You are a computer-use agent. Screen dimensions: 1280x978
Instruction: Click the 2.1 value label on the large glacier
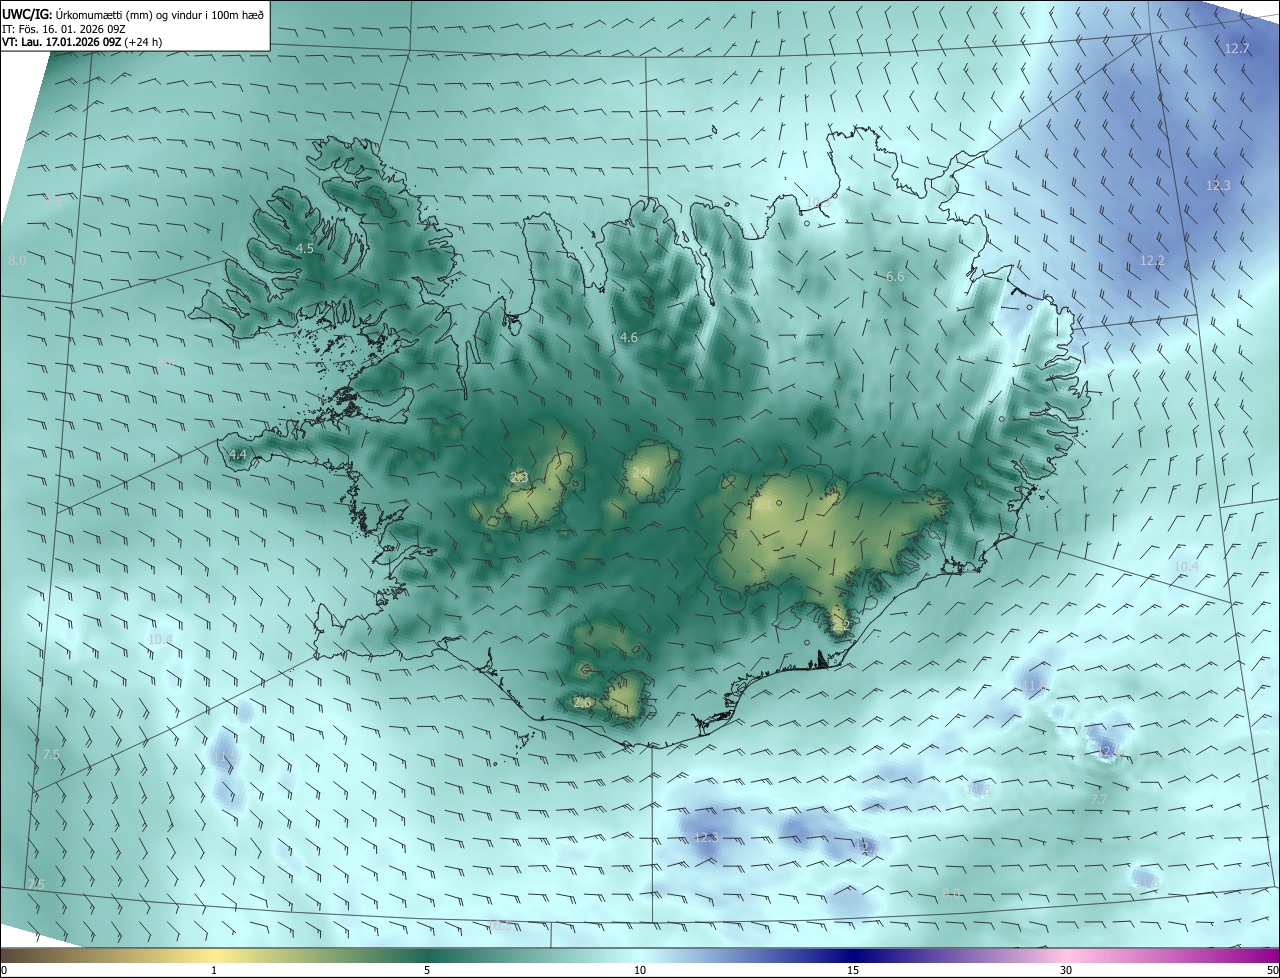(763, 506)
